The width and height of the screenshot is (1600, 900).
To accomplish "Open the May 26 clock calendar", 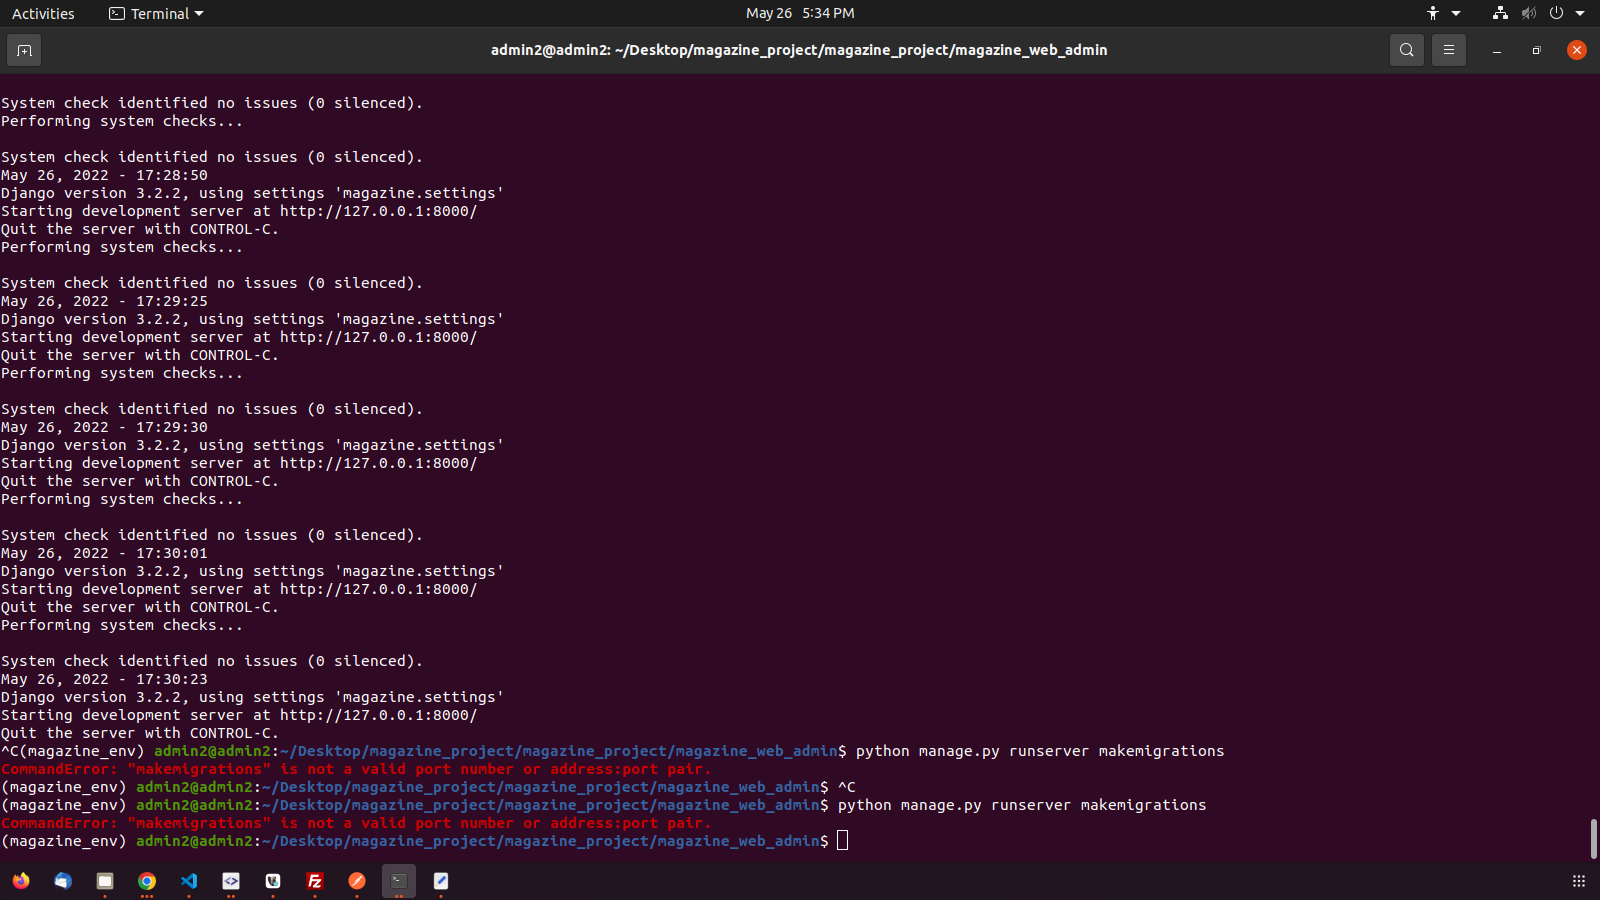I will tap(799, 14).
